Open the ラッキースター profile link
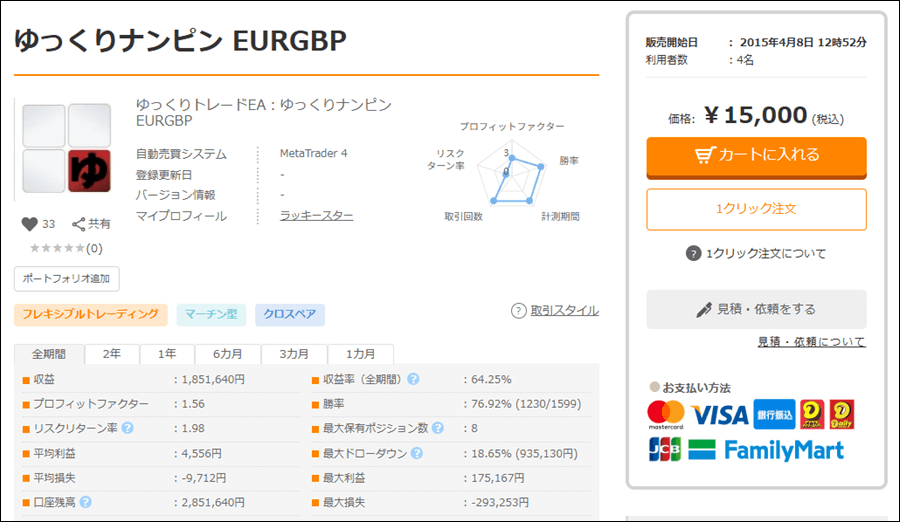900x522 pixels. pos(316,216)
